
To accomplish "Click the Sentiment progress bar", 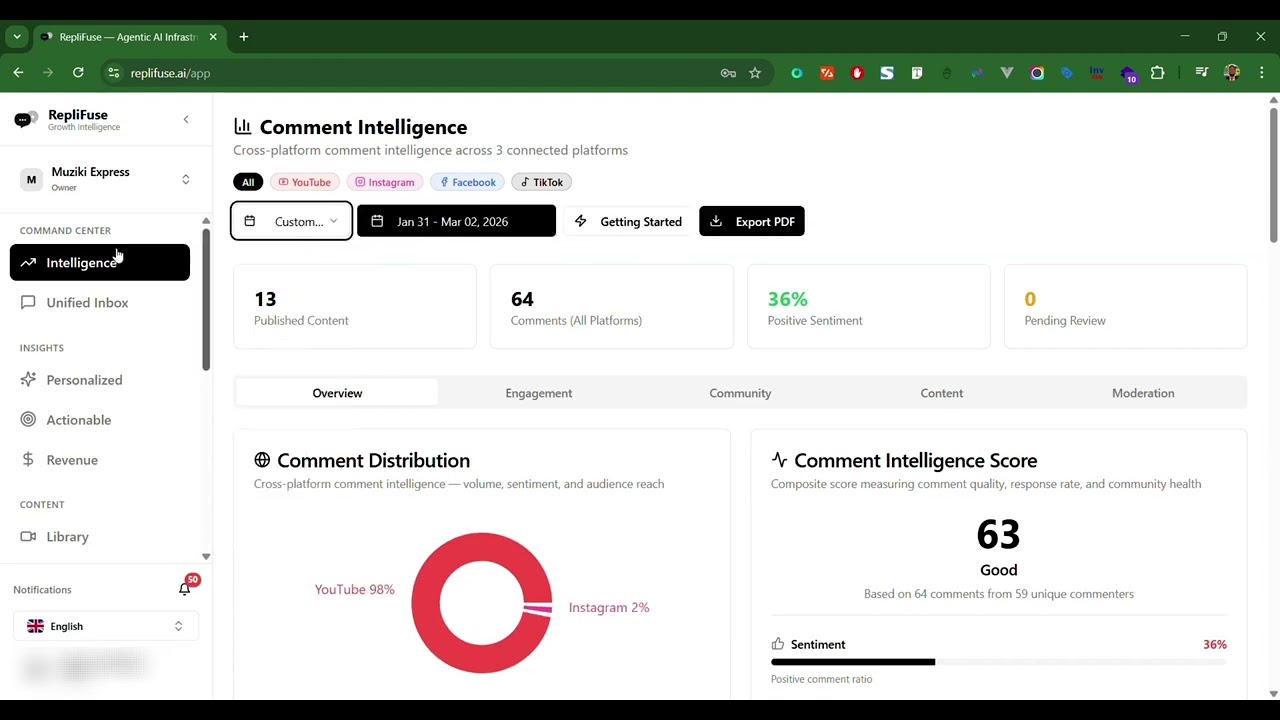I will (999, 662).
